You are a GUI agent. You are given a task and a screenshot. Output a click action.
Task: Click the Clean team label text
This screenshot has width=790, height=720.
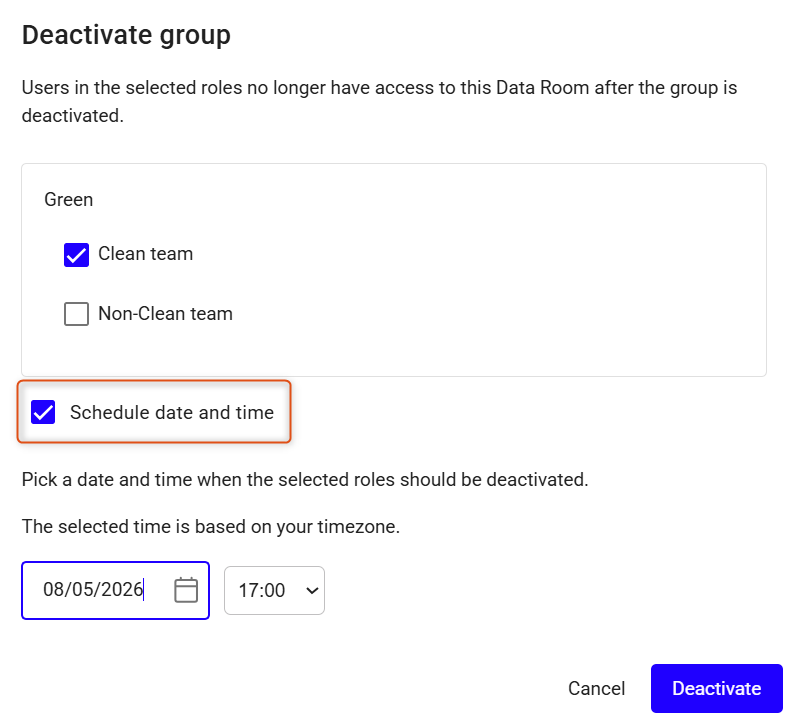146,254
